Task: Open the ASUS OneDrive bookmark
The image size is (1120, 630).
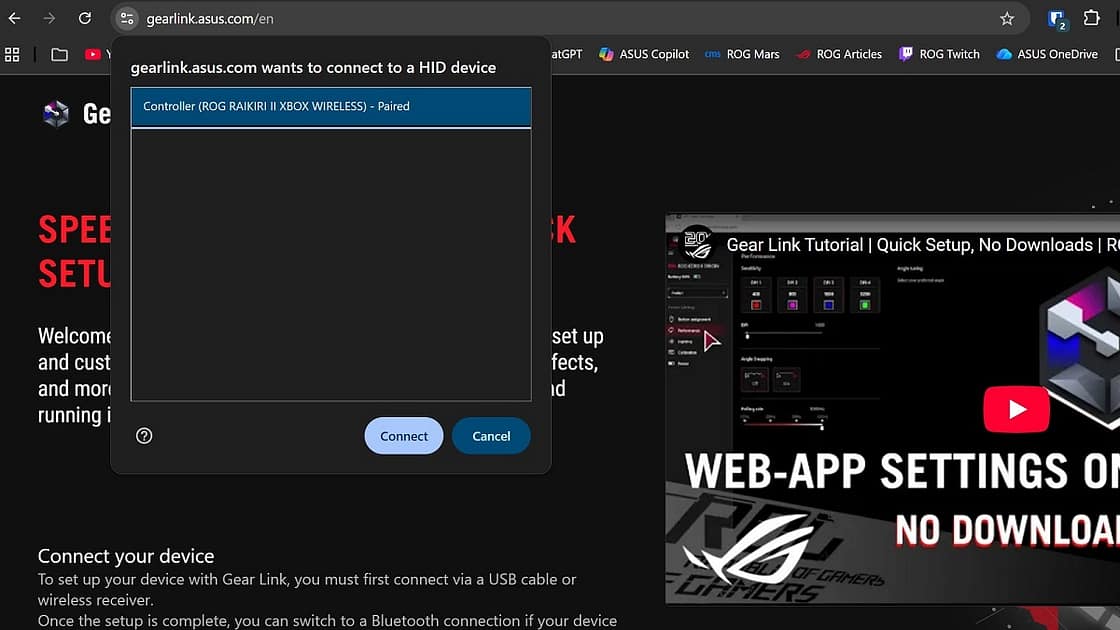Action: point(1047,54)
